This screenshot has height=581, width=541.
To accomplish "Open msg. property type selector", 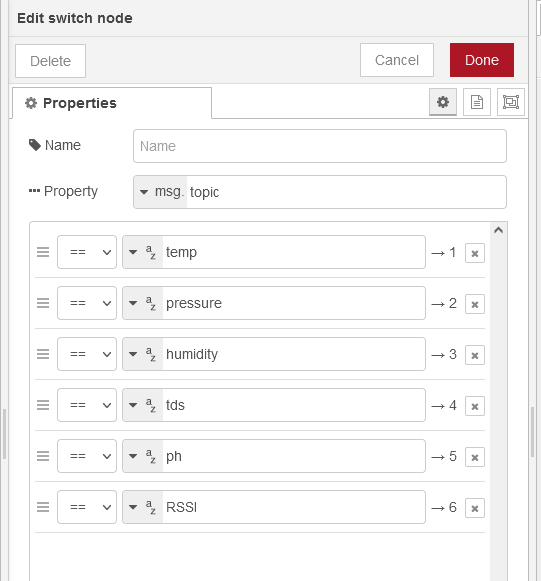I will coord(160,192).
